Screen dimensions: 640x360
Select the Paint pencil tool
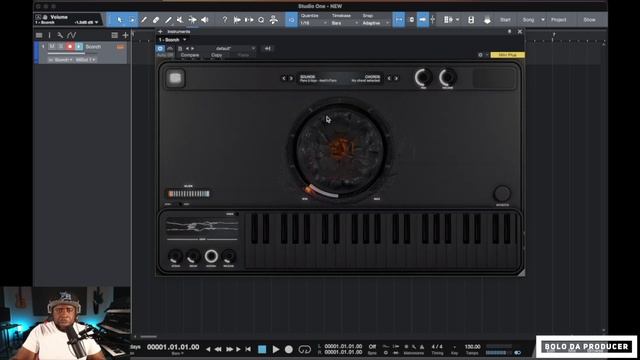click(144, 20)
